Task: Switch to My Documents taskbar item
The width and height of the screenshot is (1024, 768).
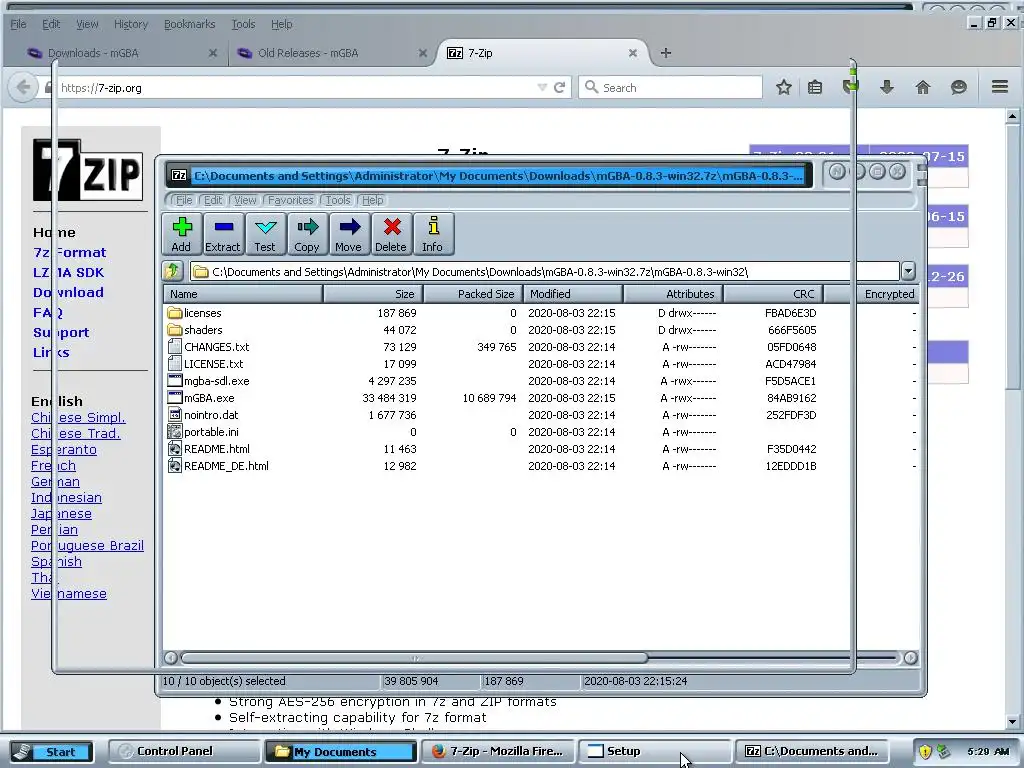Action: (340, 751)
